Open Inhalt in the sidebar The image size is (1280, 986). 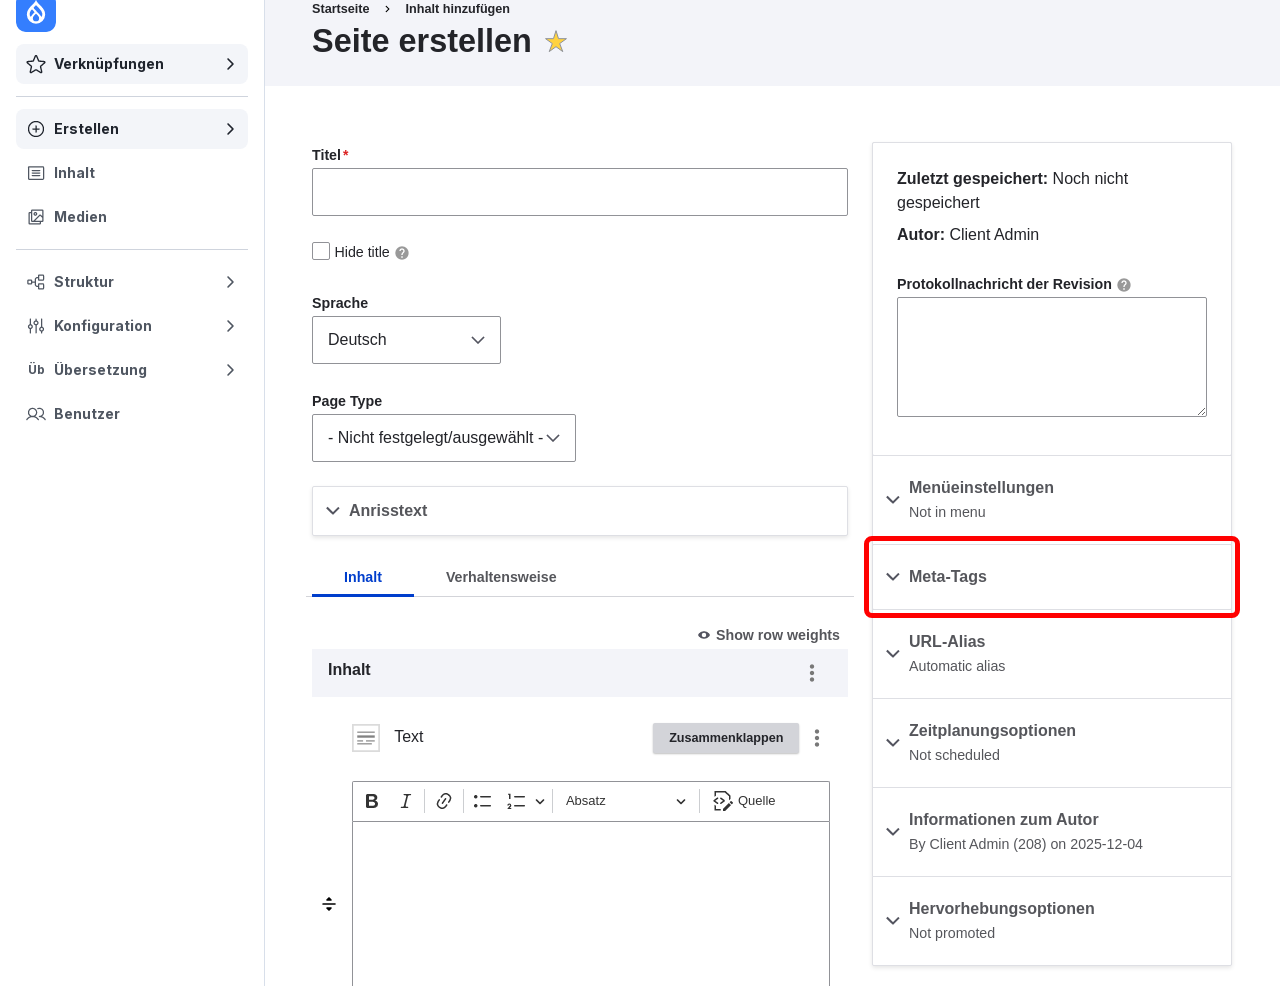tap(132, 173)
